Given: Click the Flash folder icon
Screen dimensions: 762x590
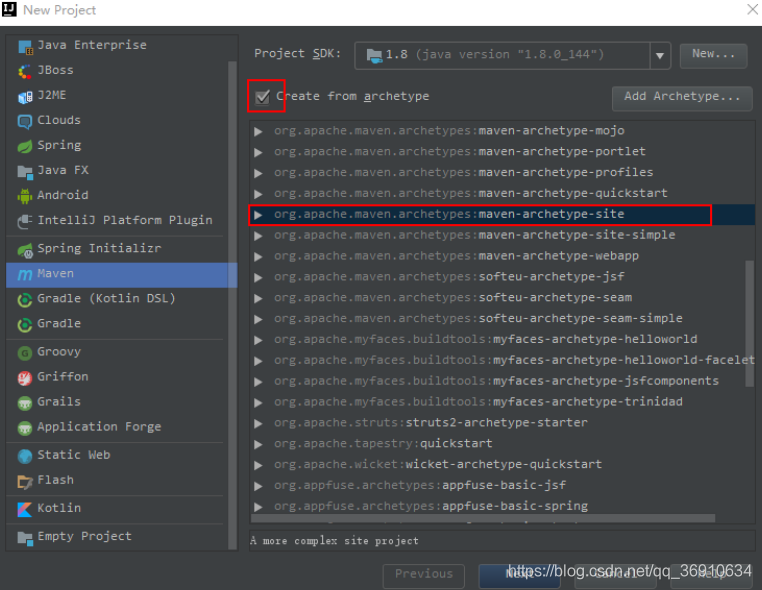Looking at the screenshot, I should click(25, 481).
